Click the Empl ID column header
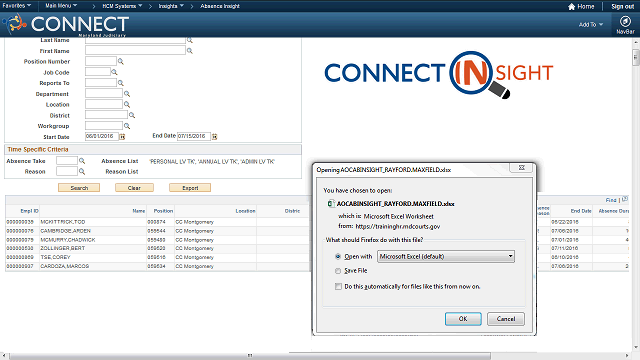This screenshot has width=640, height=360. (x=29, y=211)
